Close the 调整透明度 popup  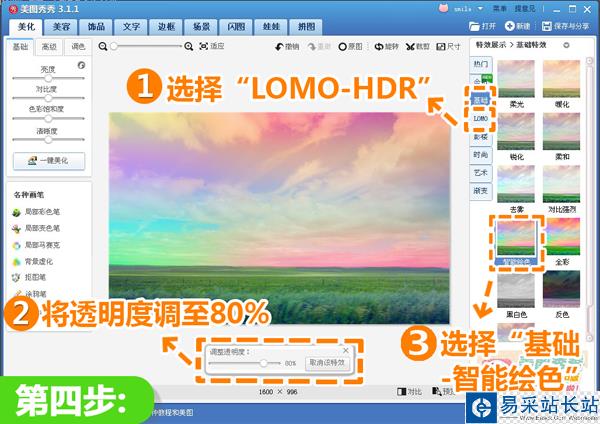click(346, 350)
